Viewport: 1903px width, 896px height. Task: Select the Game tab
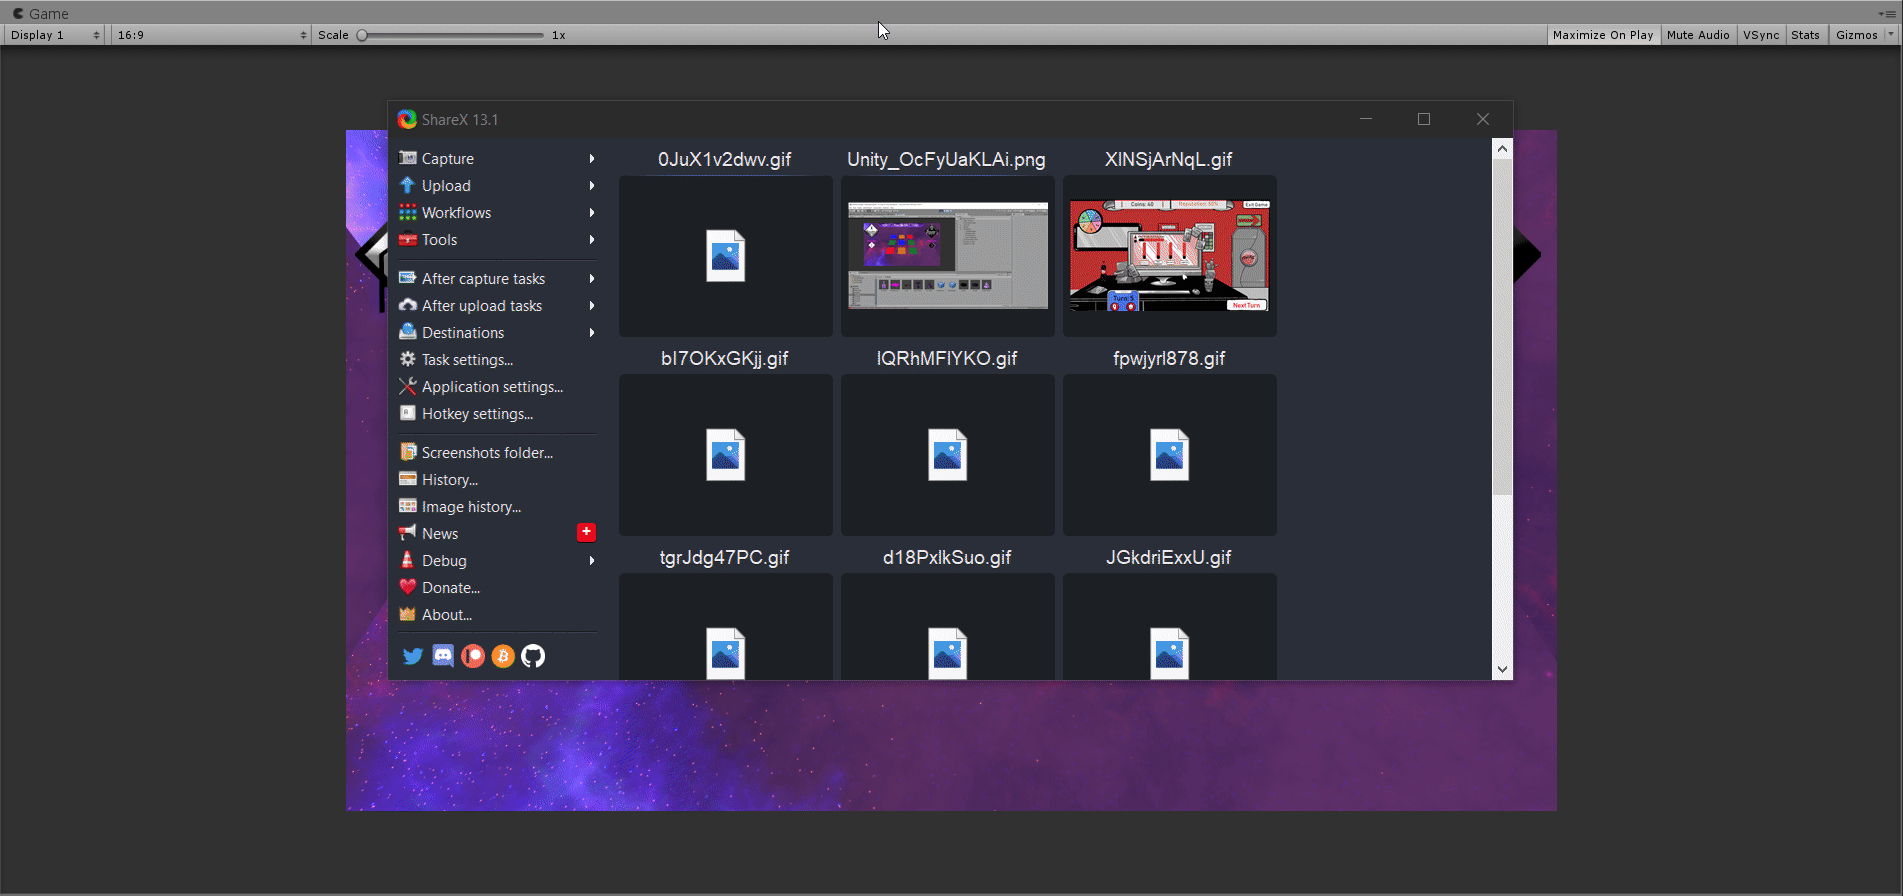point(41,13)
